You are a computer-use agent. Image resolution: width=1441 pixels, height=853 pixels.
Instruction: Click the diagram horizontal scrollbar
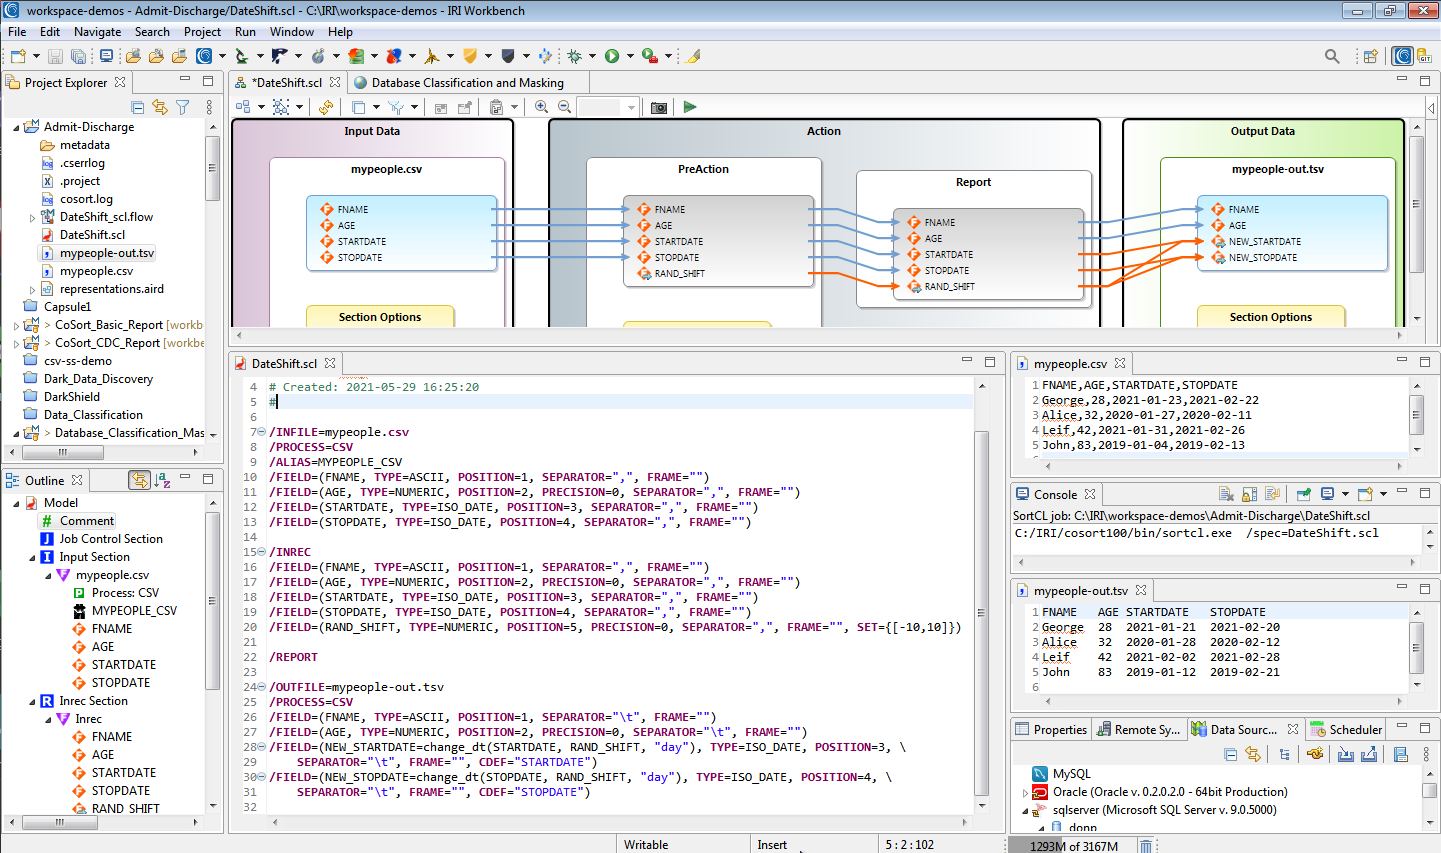(820, 335)
